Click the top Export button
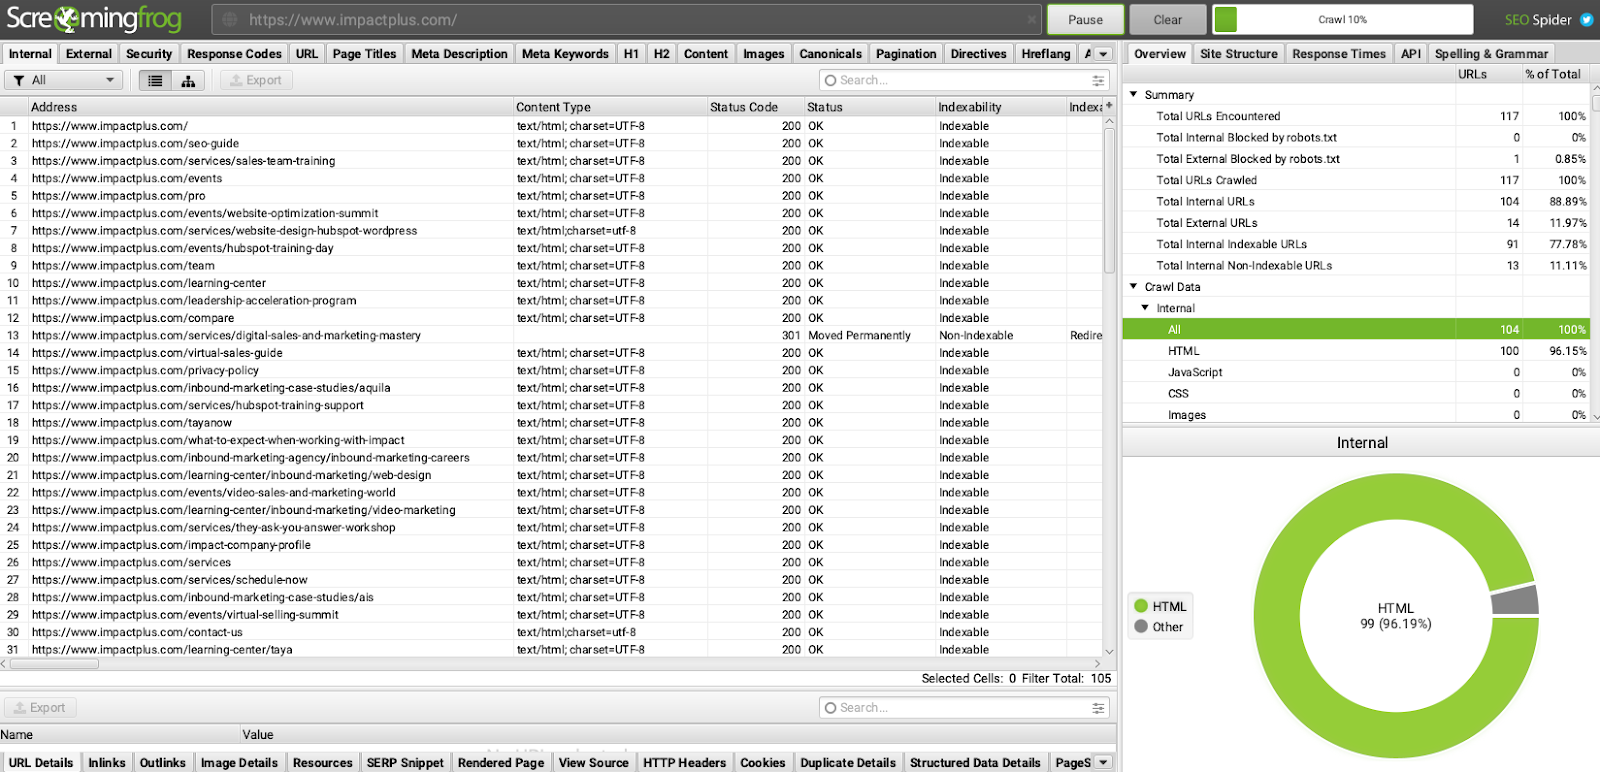This screenshot has width=1600, height=772. click(x=256, y=80)
